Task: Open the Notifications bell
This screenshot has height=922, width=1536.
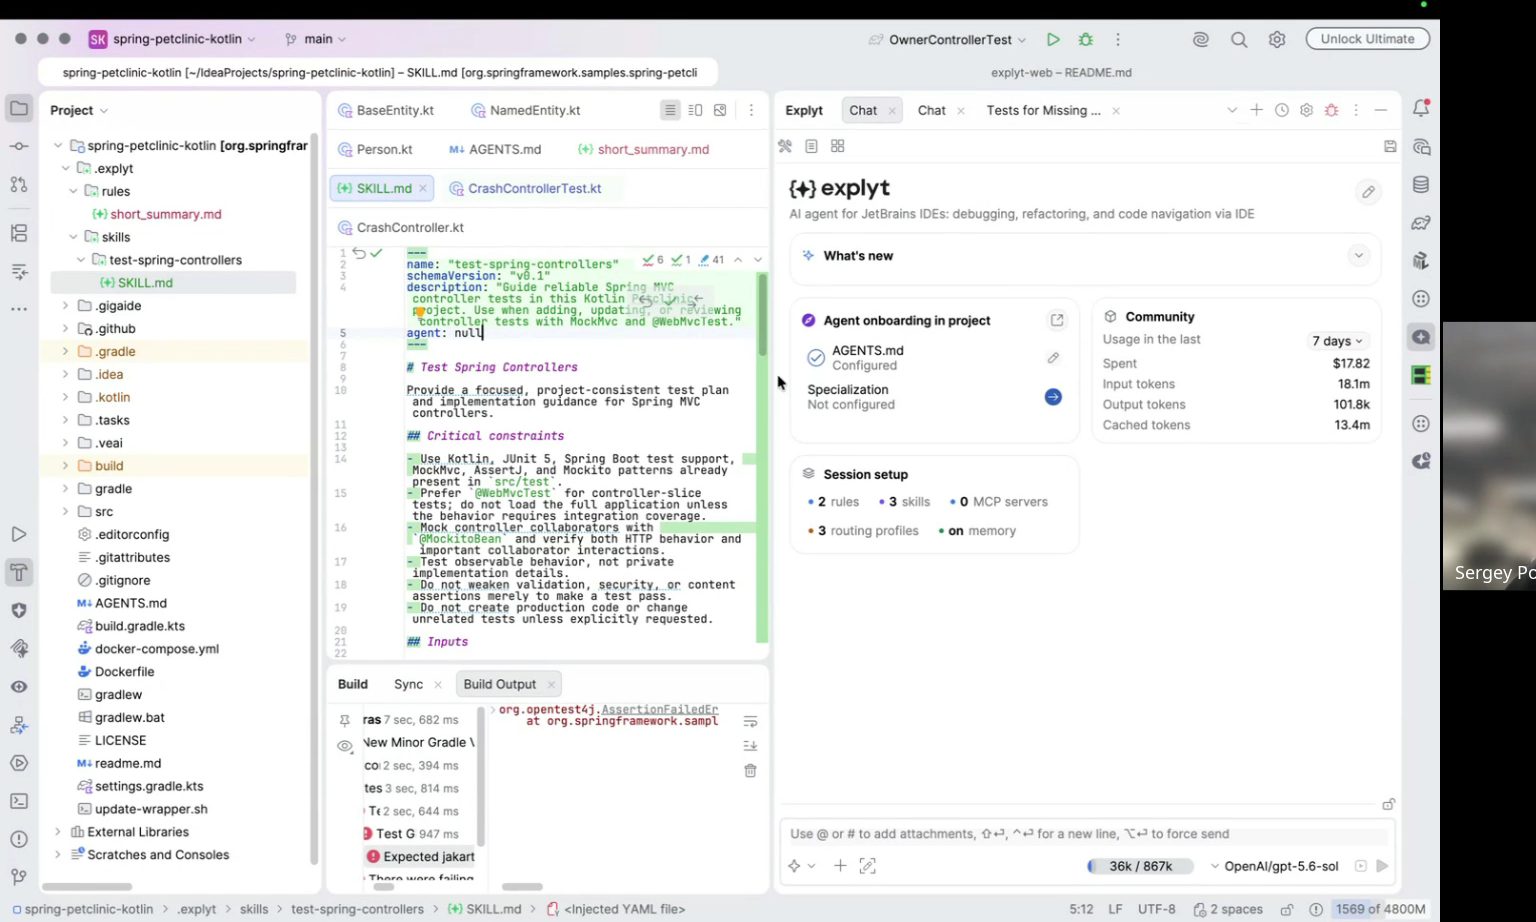Action: [x=1421, y=108]
